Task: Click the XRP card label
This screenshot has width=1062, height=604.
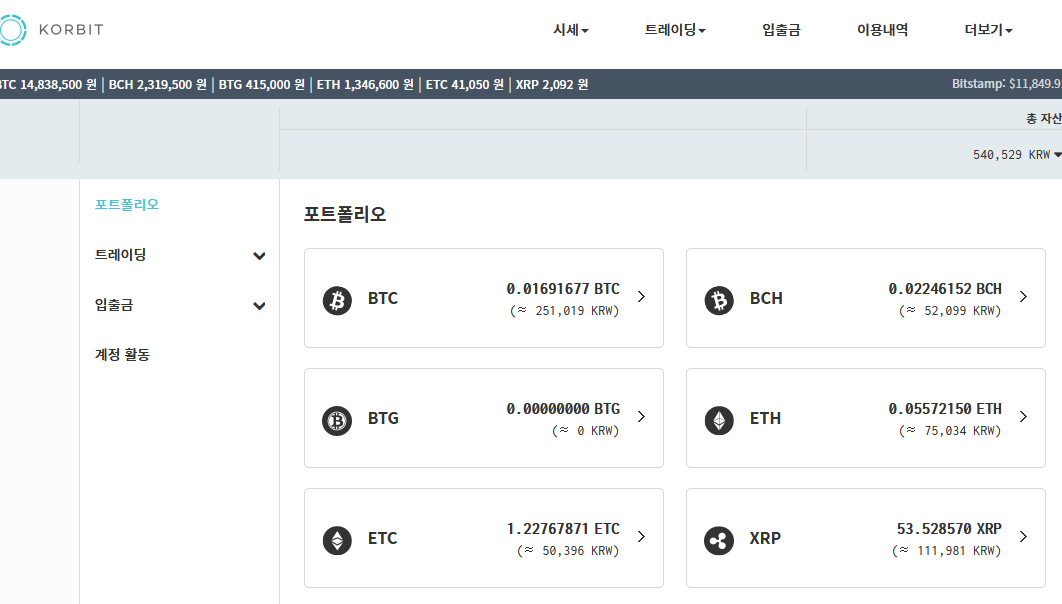Action: [x=765, y=538]
